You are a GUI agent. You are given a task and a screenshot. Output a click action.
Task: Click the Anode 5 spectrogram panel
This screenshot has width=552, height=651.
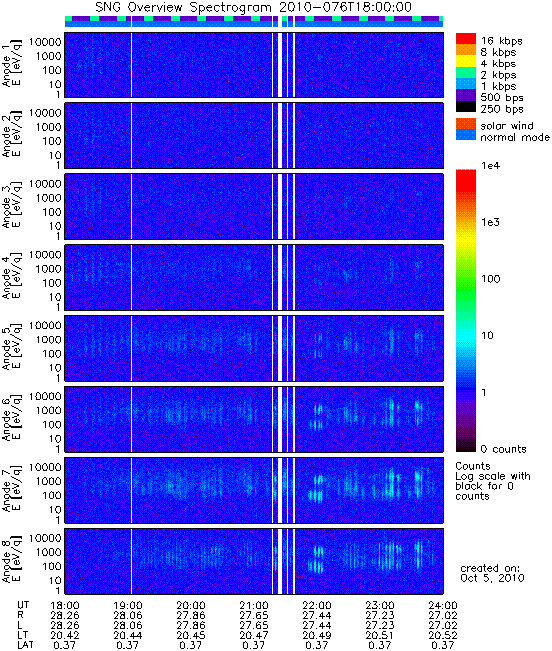click(254, 348)
